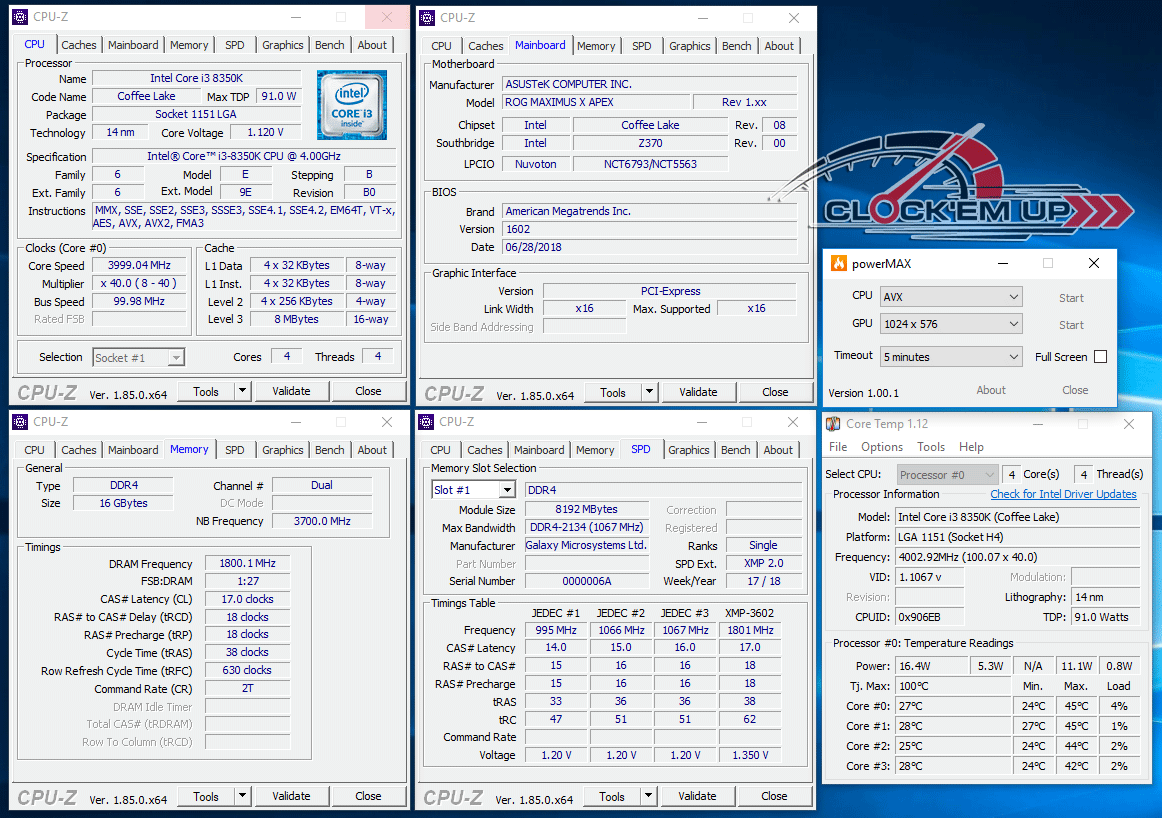Click Validate in the CPU-Z Mainboard window
1162x818 pixels.
698,392
